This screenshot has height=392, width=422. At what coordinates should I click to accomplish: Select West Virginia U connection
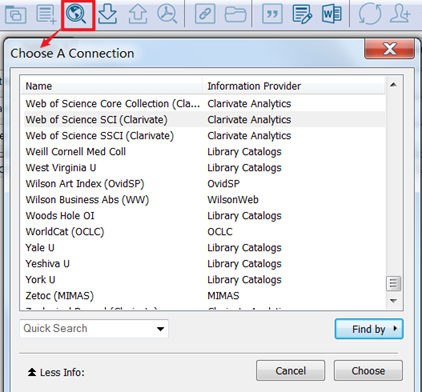(204, 168)
